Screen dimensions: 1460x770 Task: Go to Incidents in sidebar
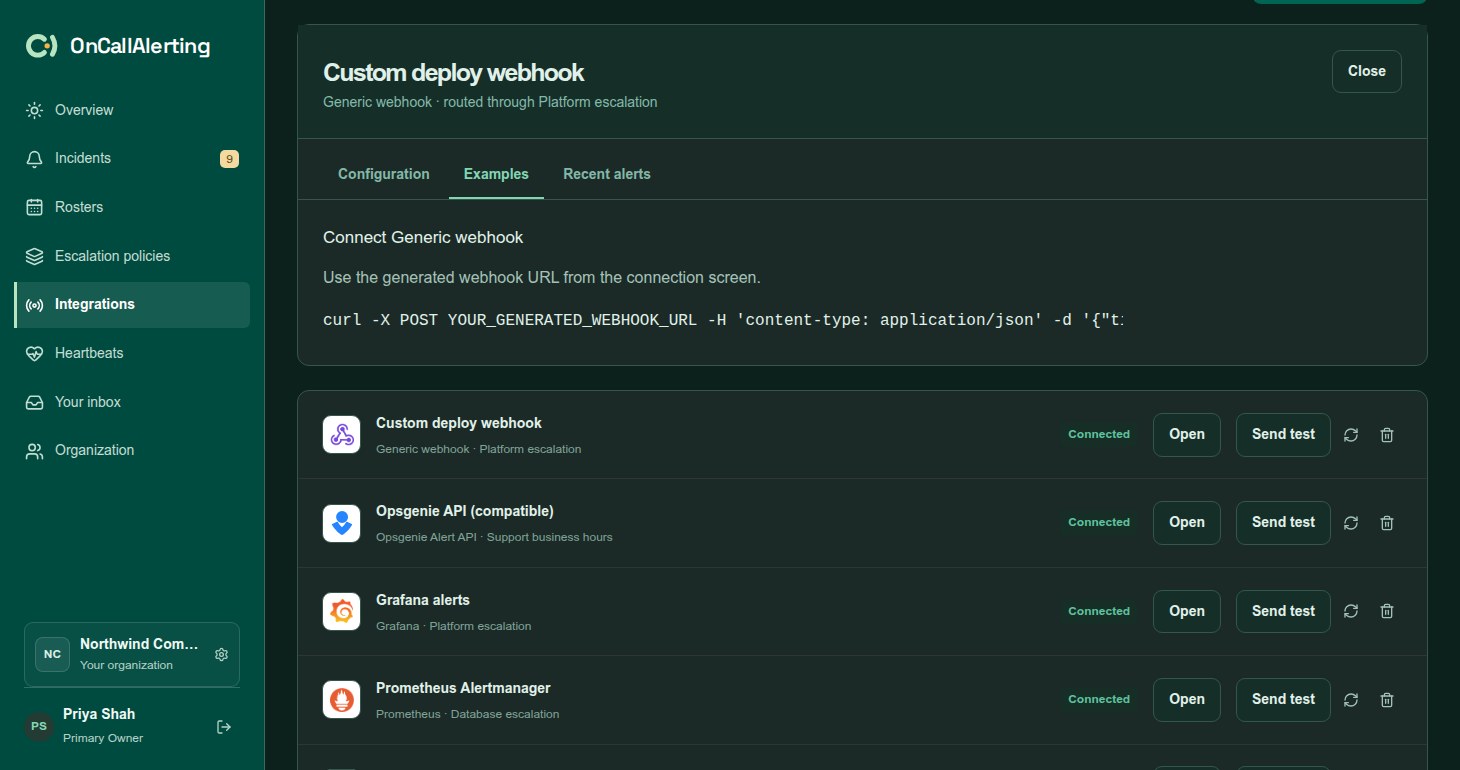[132, 158]
